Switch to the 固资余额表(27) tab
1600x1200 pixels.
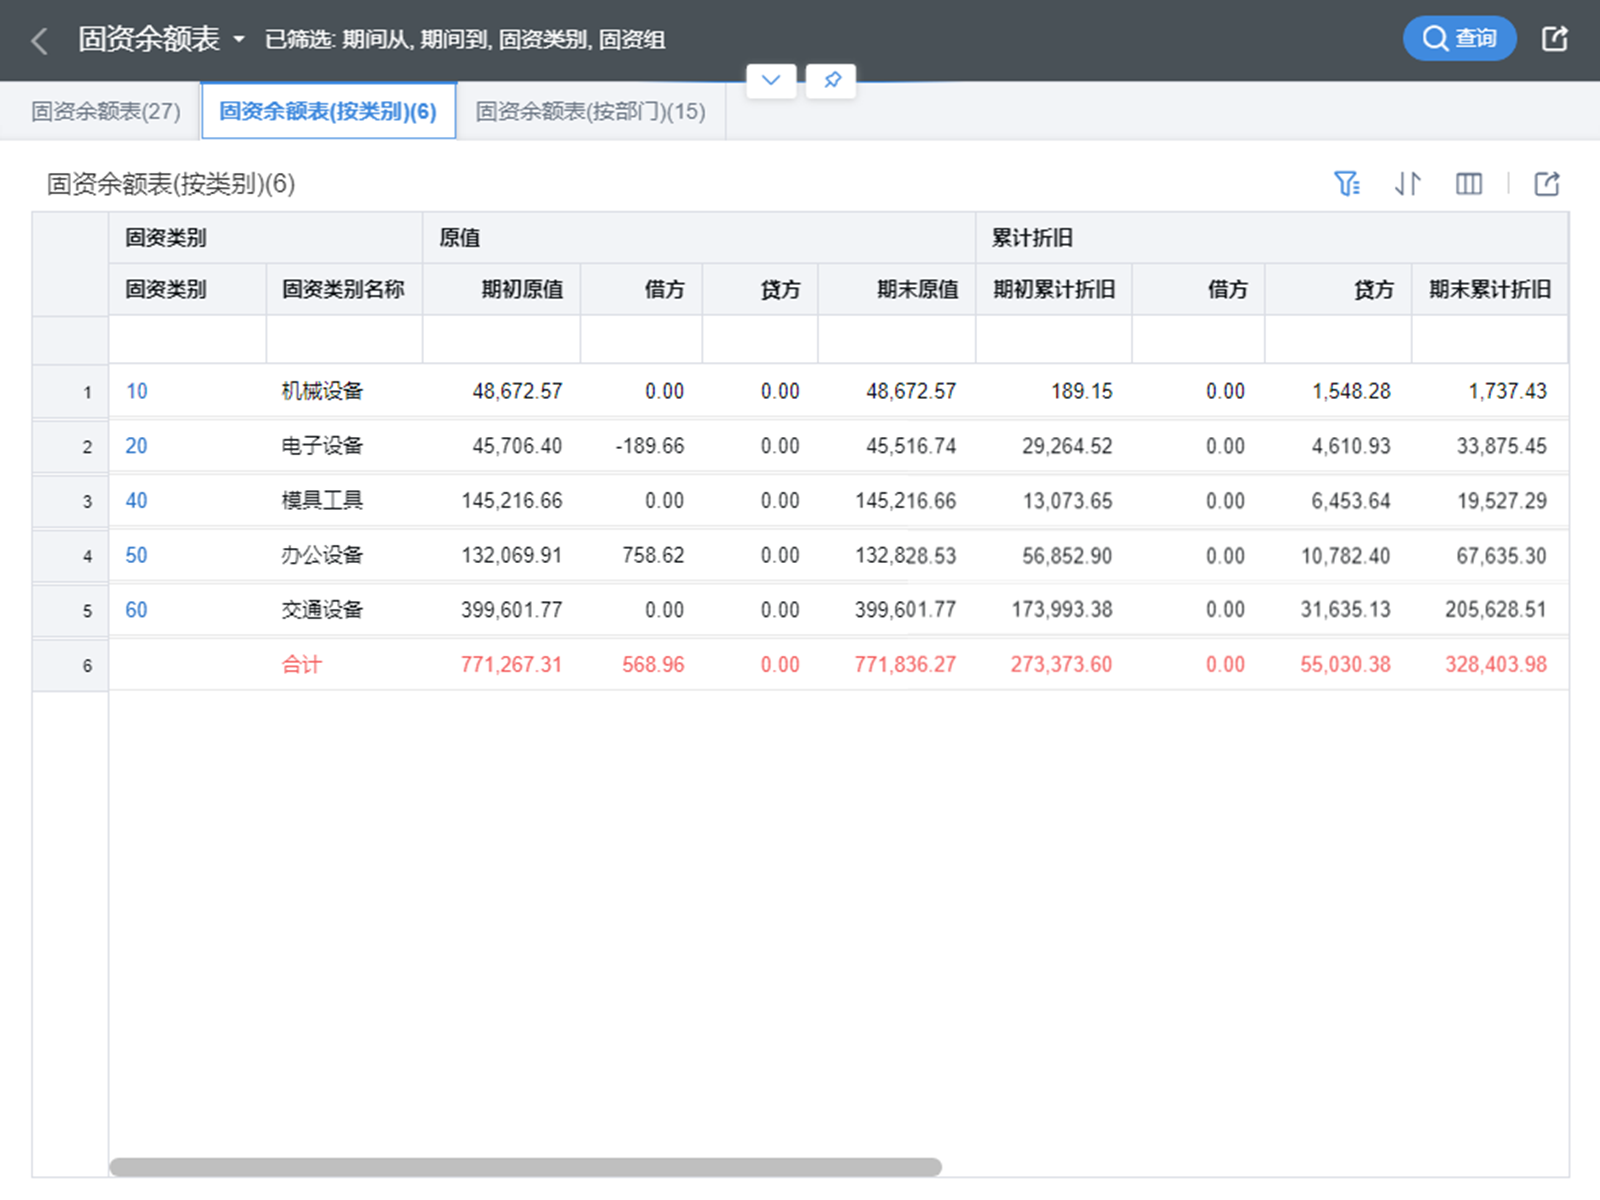click(106, 111)
